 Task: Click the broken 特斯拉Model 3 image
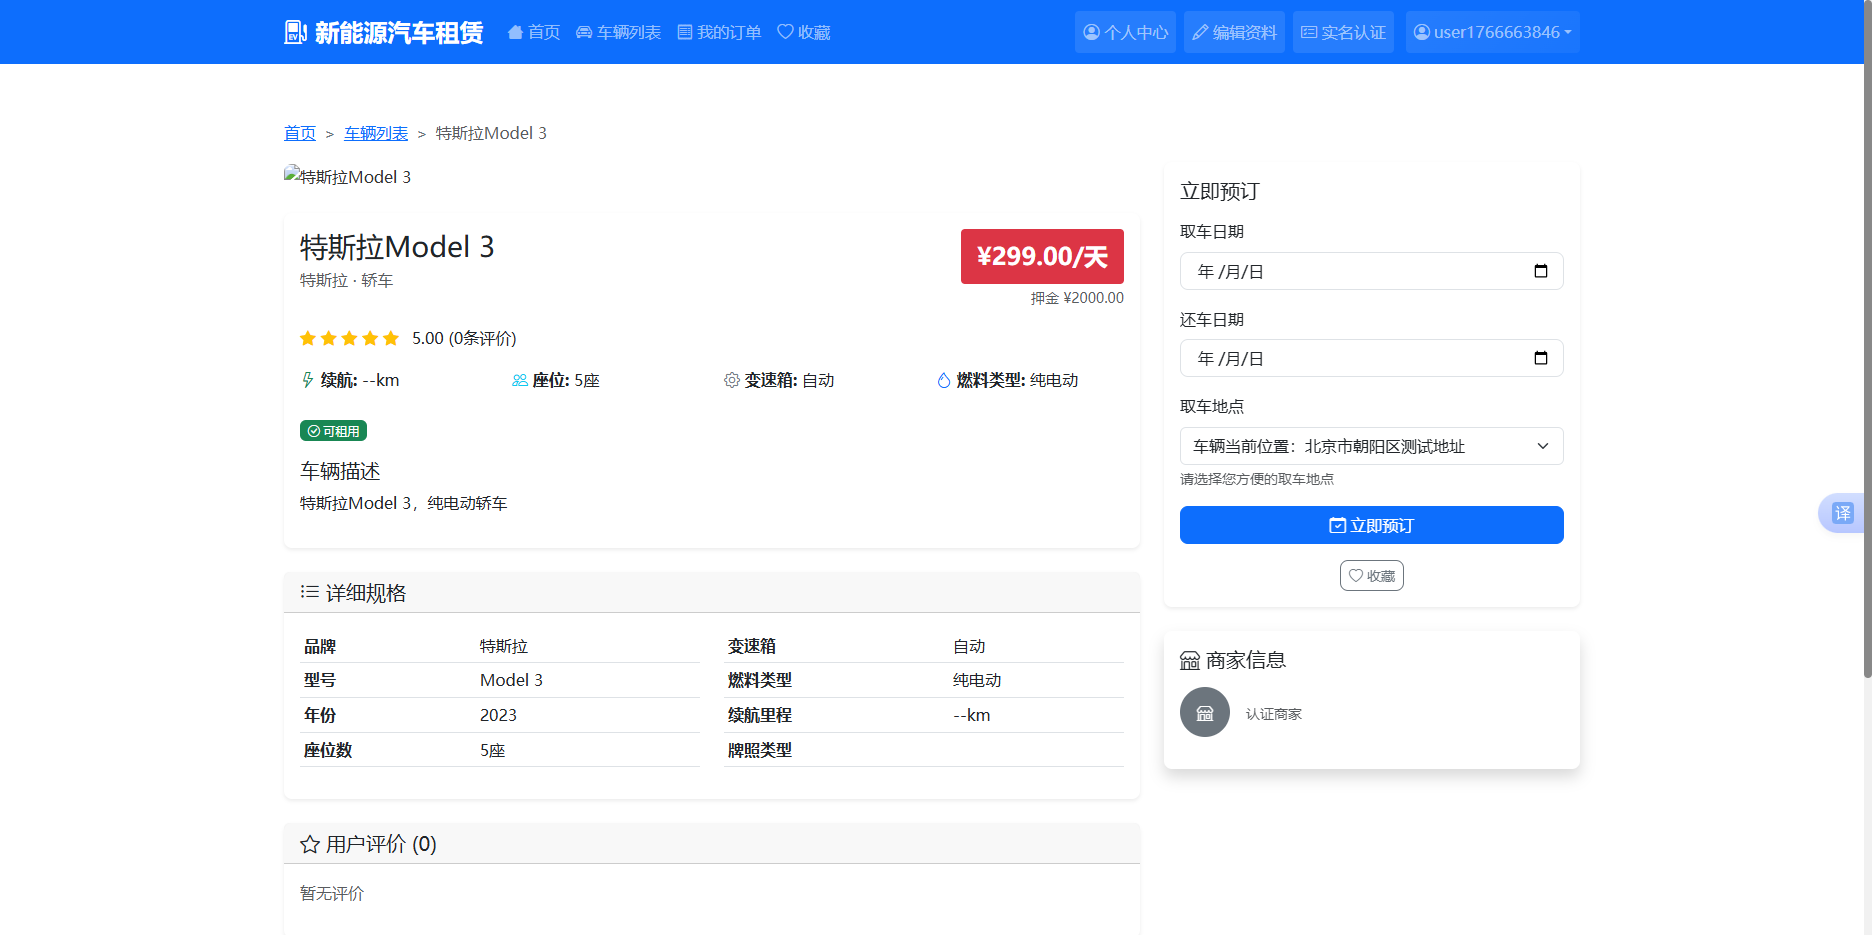tap(348, 176)
